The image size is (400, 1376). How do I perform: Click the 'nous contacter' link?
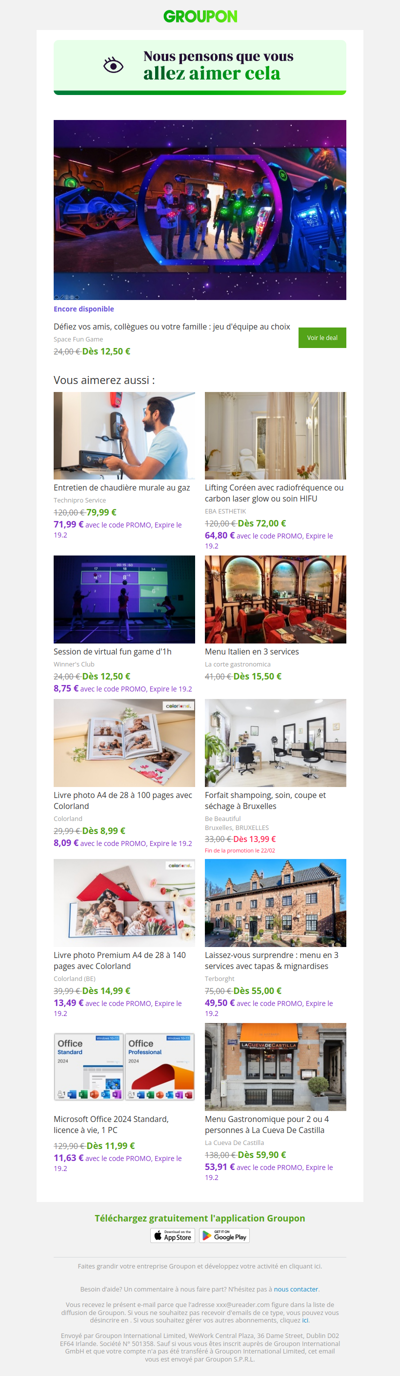click(296, 1289)
